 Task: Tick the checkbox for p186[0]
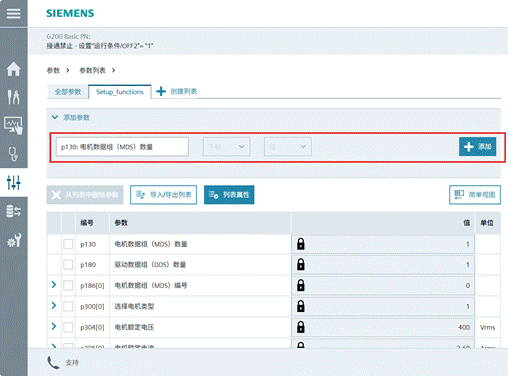68,285
